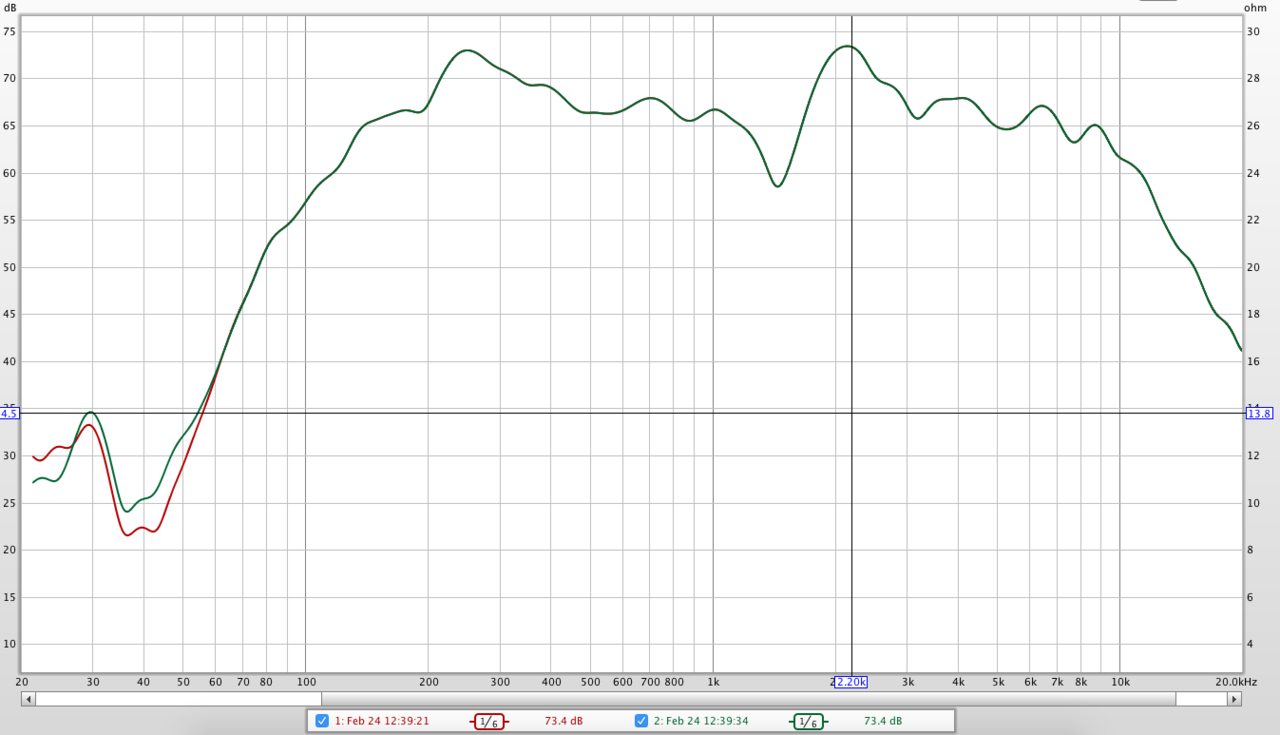The width and height of the screenshot is (1280, 735).
Task: Click the red 1/6 smoothing icon
Action: (x=489, y=721)
